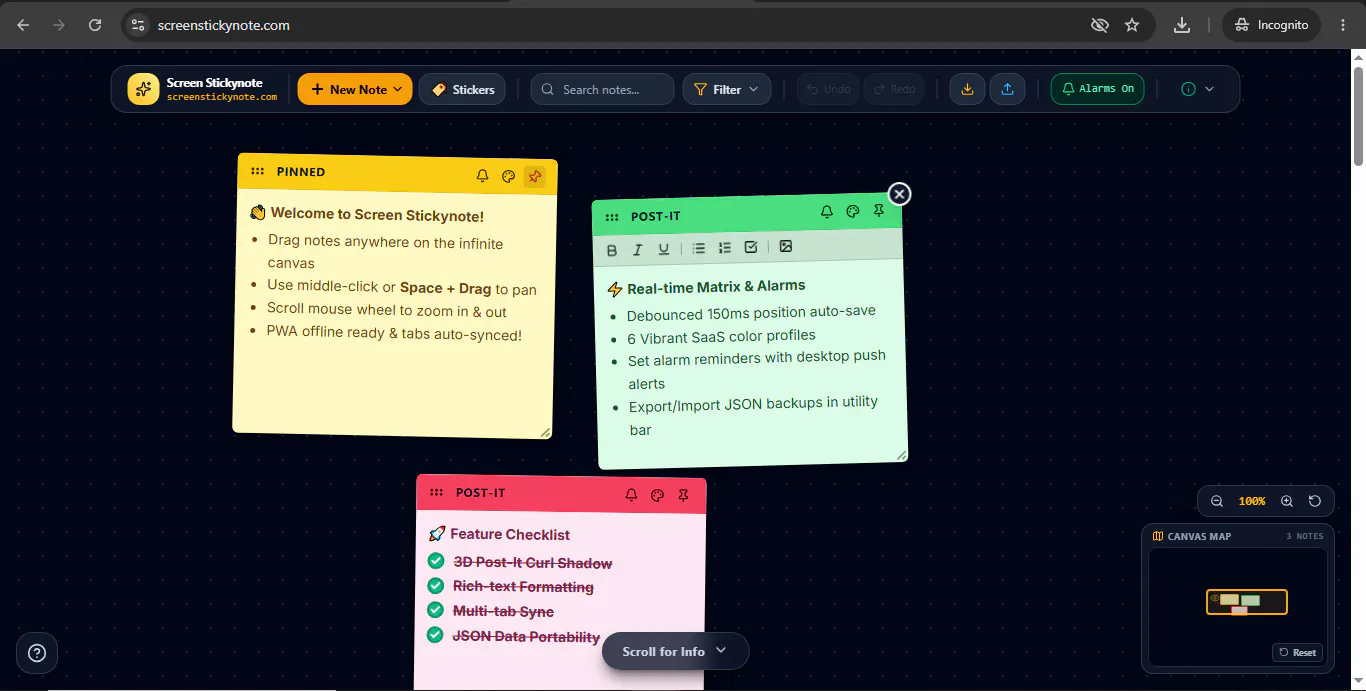The width and height of the screenshot is (1366, 691).
Task: Click the eye-slash tracking protection icon
Action: (x=1100, y=25)
